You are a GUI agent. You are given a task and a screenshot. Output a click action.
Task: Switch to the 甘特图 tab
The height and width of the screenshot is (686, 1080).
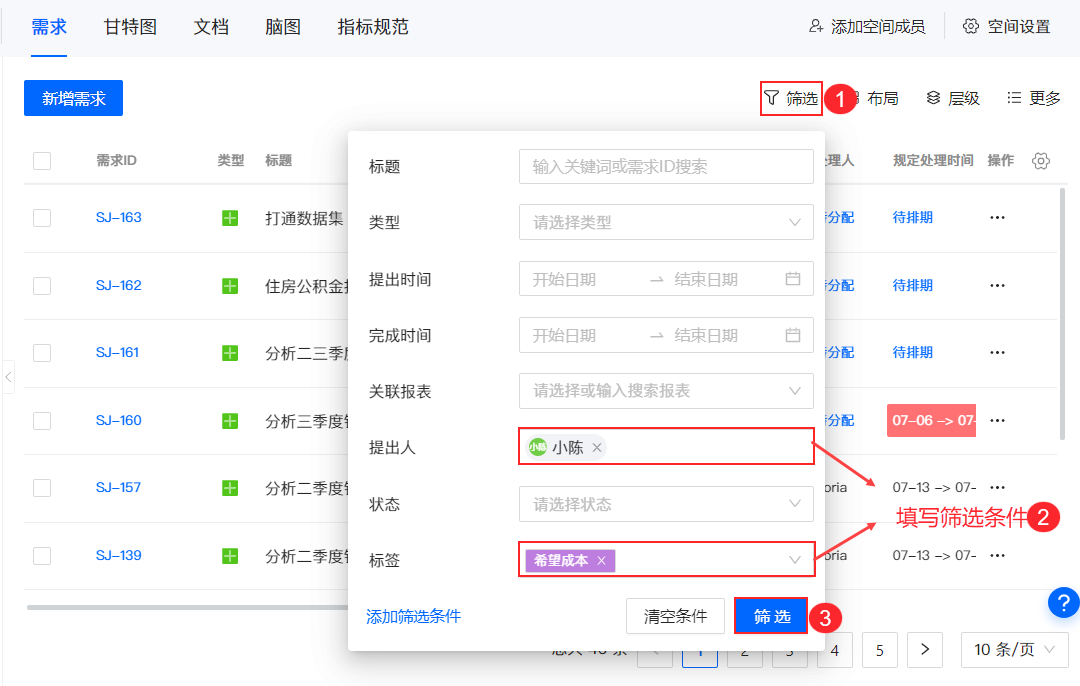coord(130,27)
